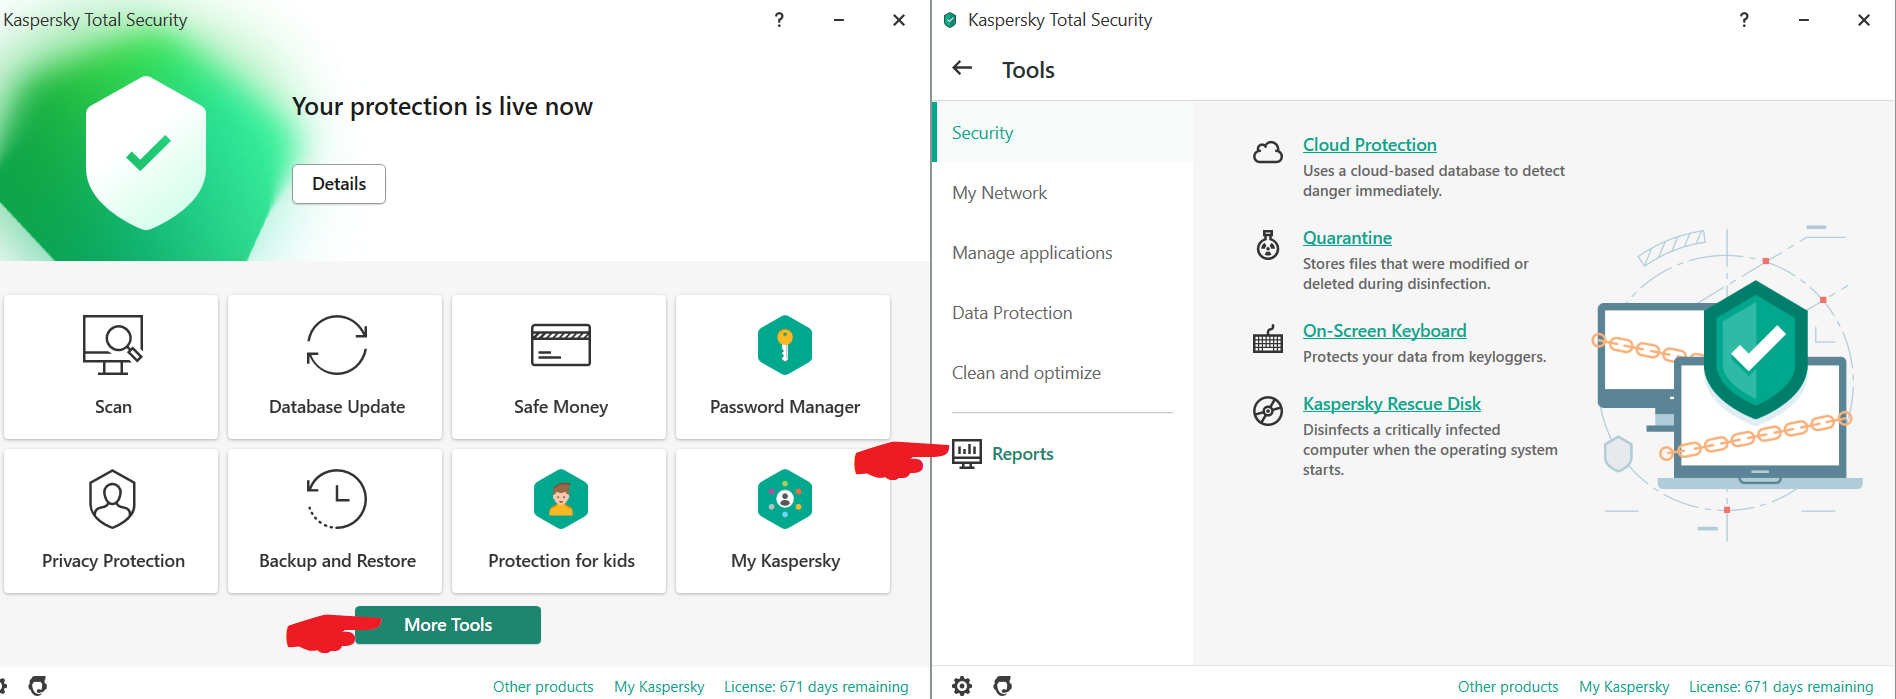Open help question mark in Tools window
Screen dimensions: 1896x699
tap(1744, 20)
